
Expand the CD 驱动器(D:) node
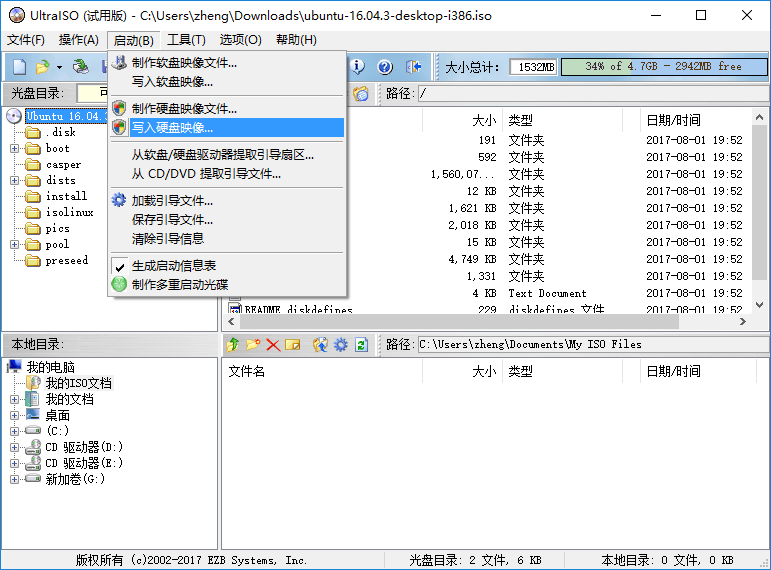(x=14, y=448)
